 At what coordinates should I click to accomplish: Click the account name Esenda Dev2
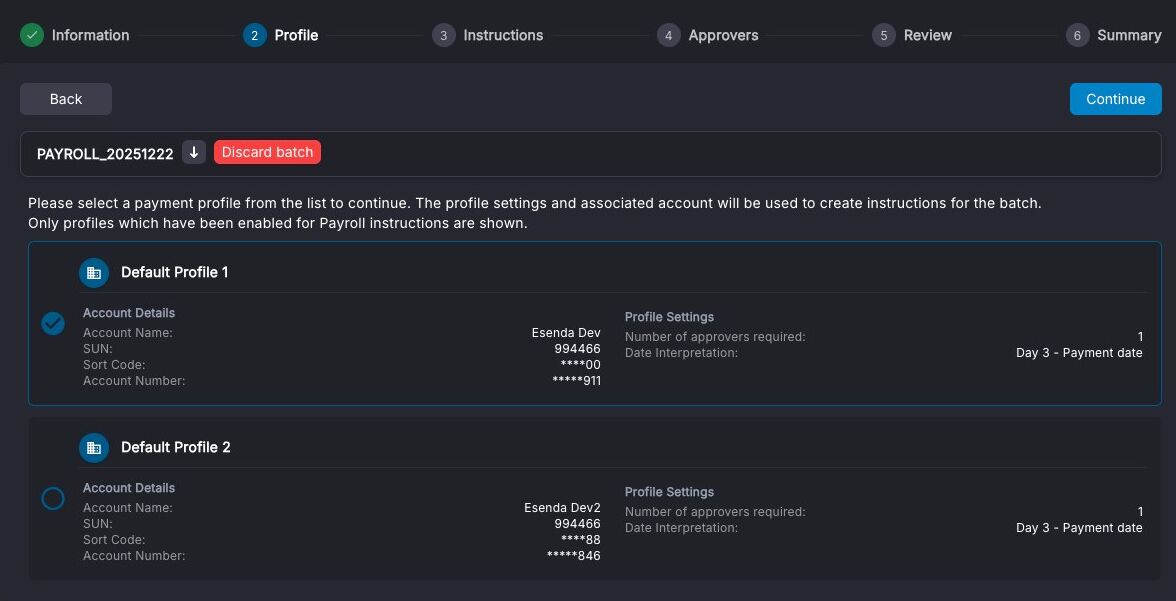click(x=562, y=508)
